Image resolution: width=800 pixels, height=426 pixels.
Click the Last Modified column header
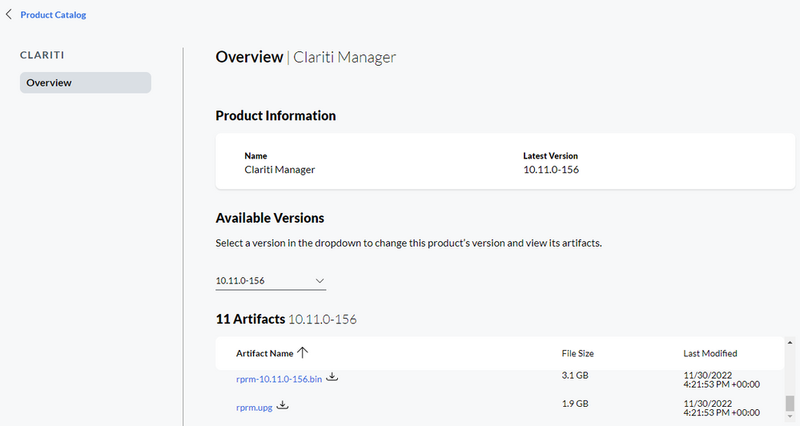click(x=710, y=353)
